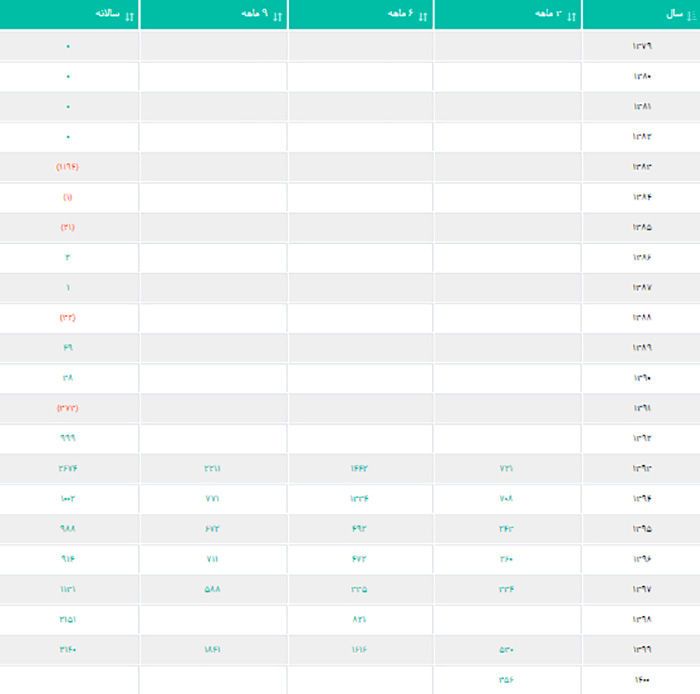Click the red negative annual value for year 1383
Image resolution: width=700 pixels, height=694 pixels.
[x=67, y=167]
